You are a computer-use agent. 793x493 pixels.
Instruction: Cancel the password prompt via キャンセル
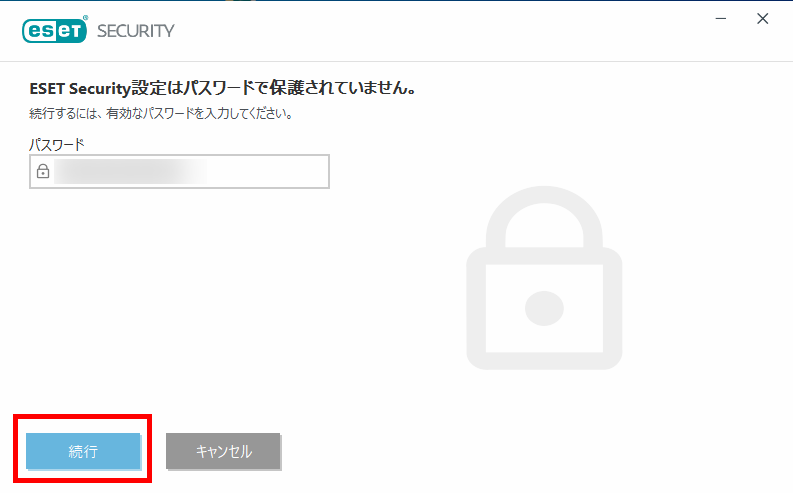(223, 451)
